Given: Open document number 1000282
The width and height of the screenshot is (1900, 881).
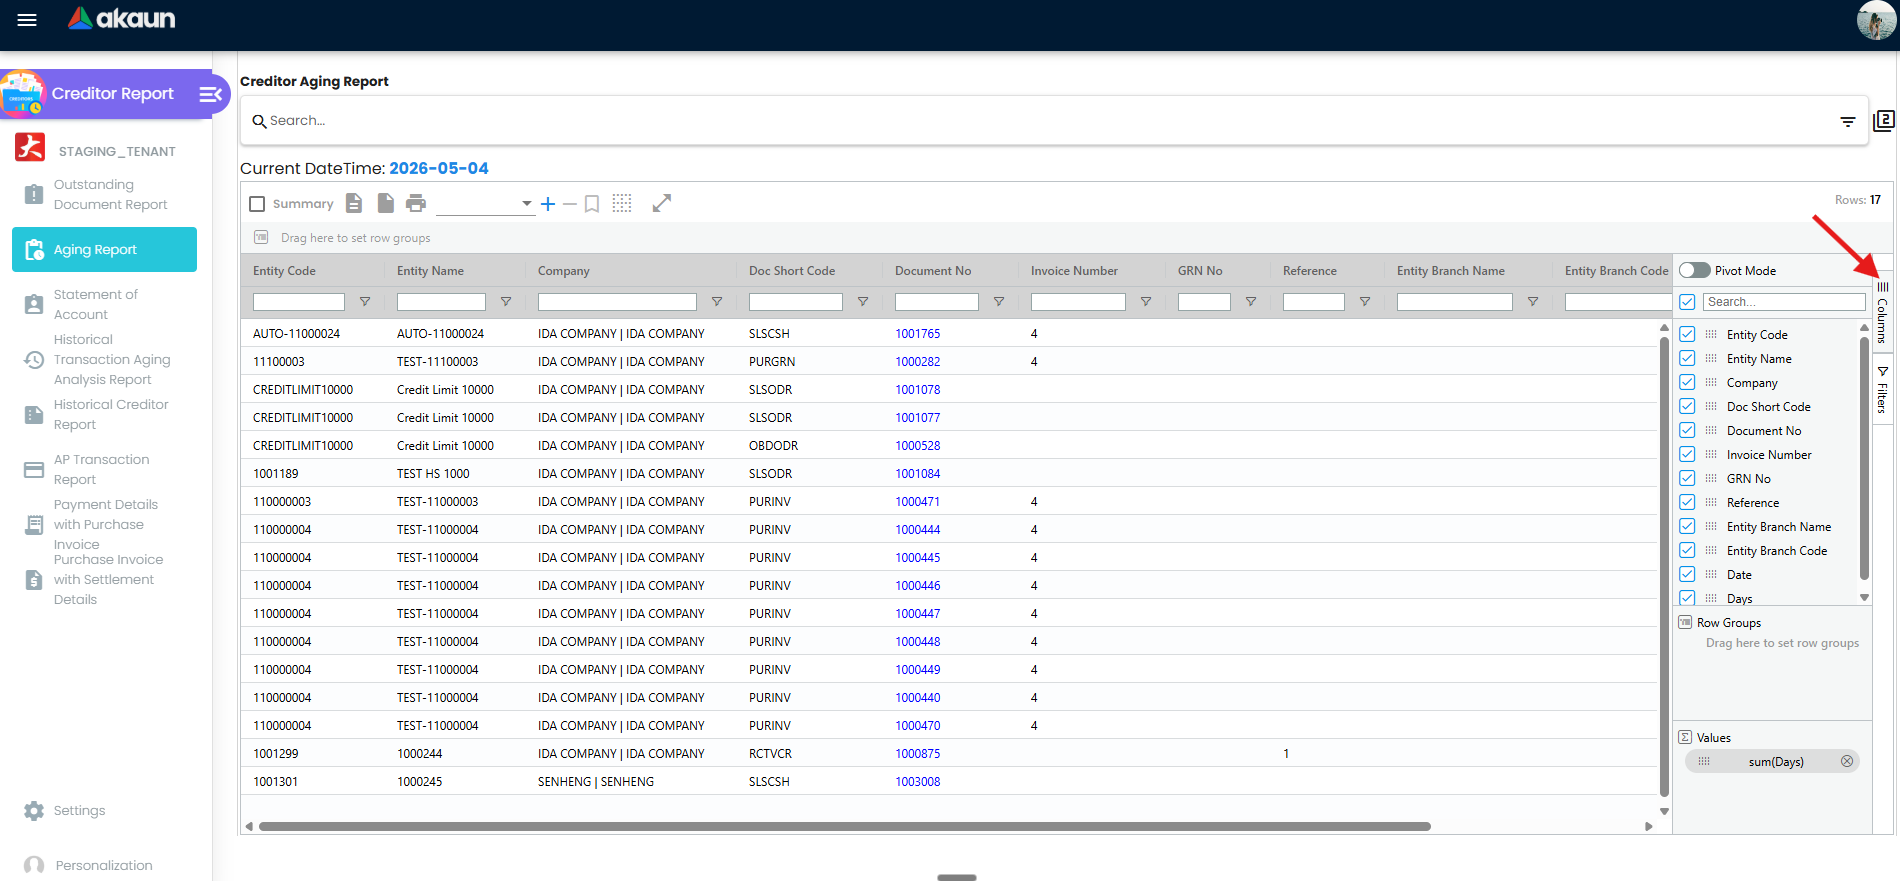Looking at the screenshot, I should coord(918,362).
